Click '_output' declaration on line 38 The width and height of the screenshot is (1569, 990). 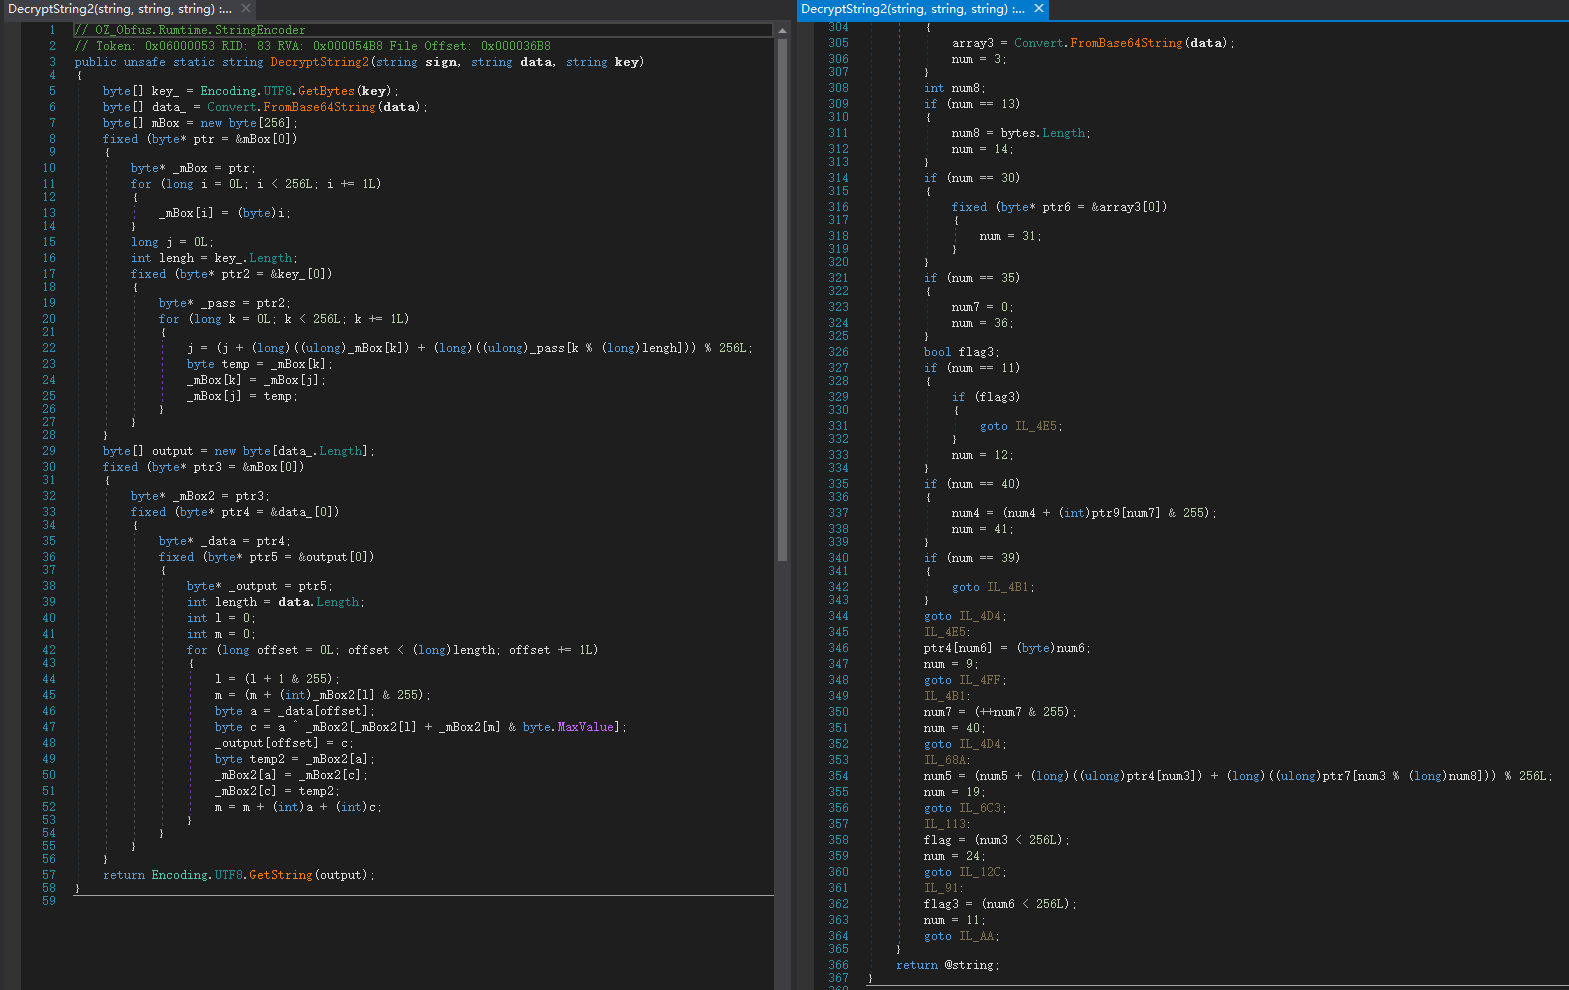(x=253, y=586)
